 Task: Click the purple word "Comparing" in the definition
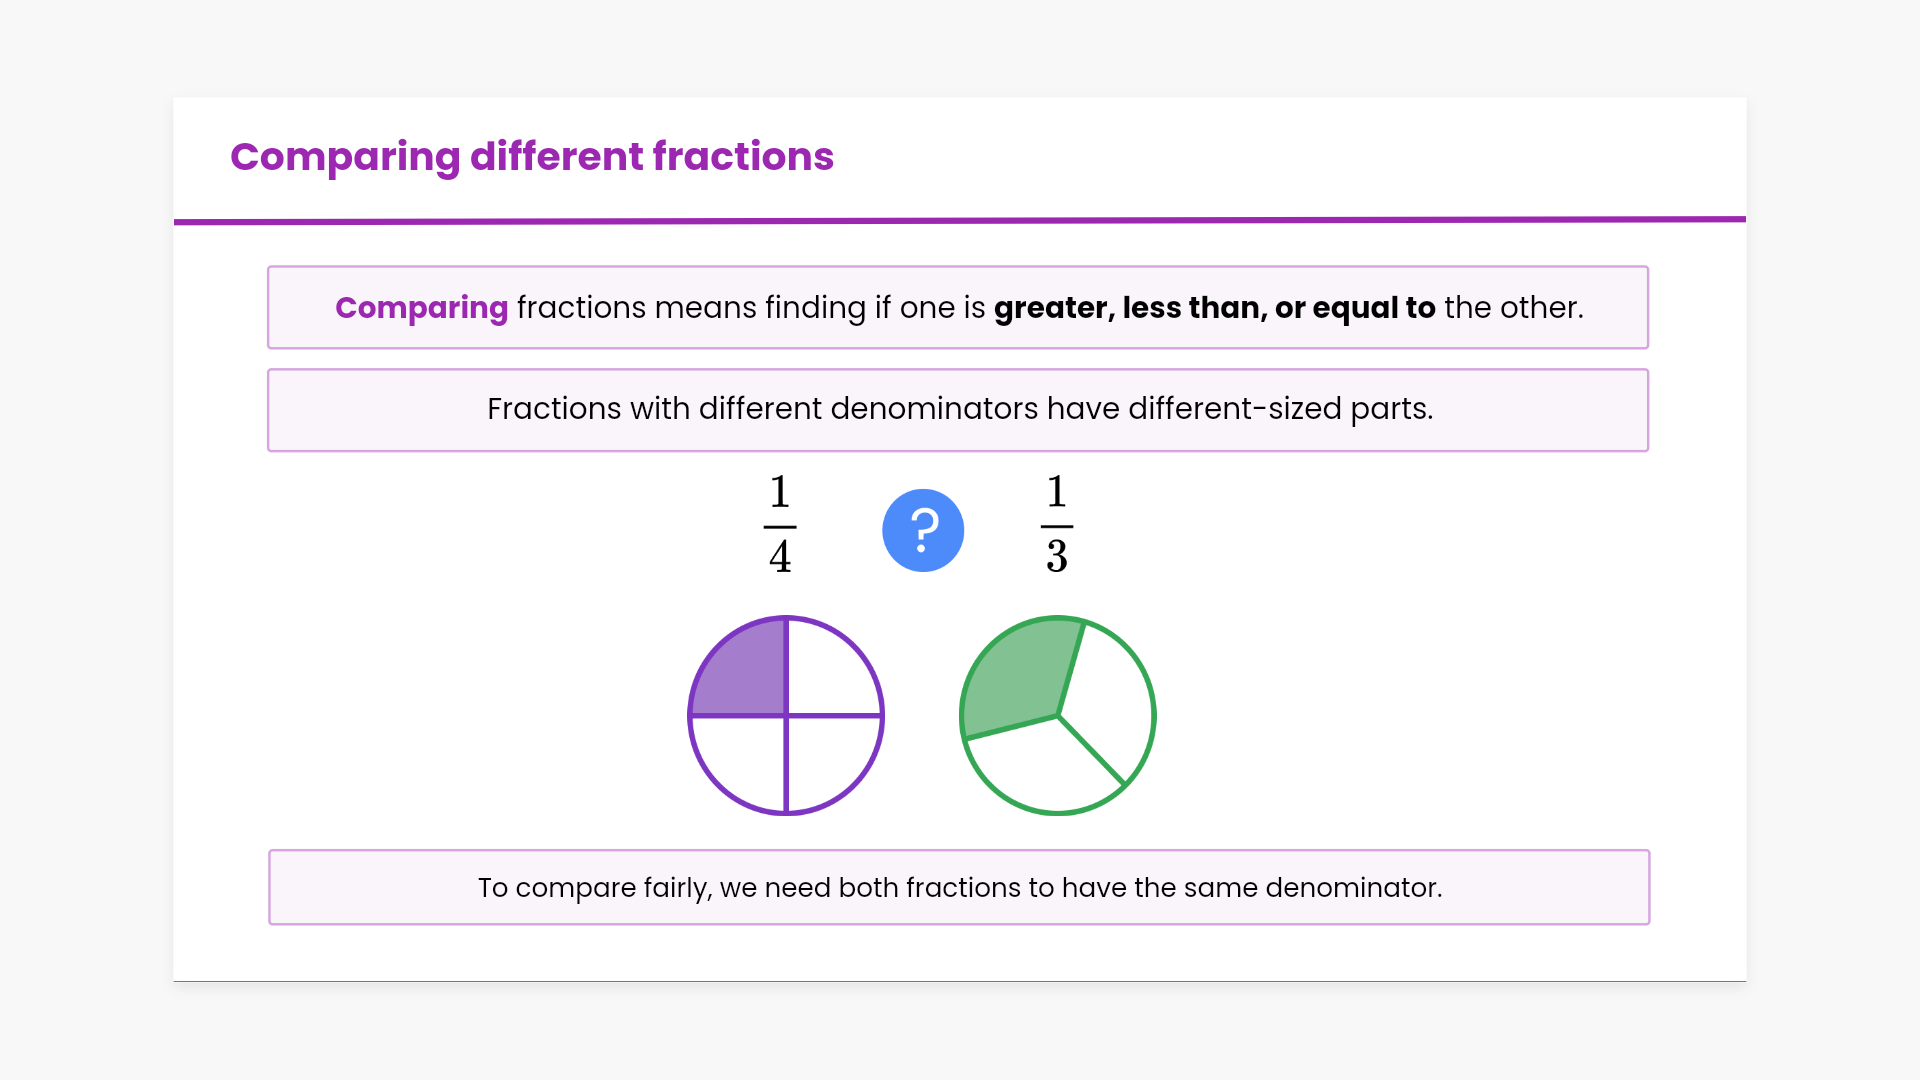coord(421,308)
